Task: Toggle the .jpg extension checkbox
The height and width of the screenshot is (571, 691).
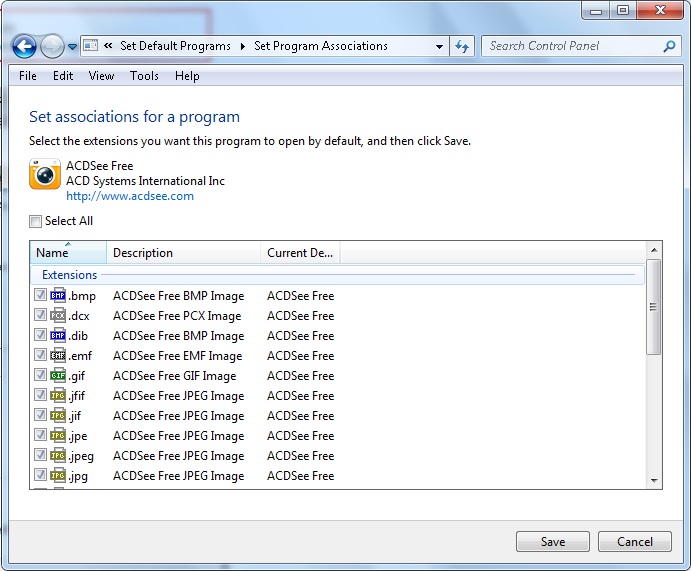Action: 40,476
